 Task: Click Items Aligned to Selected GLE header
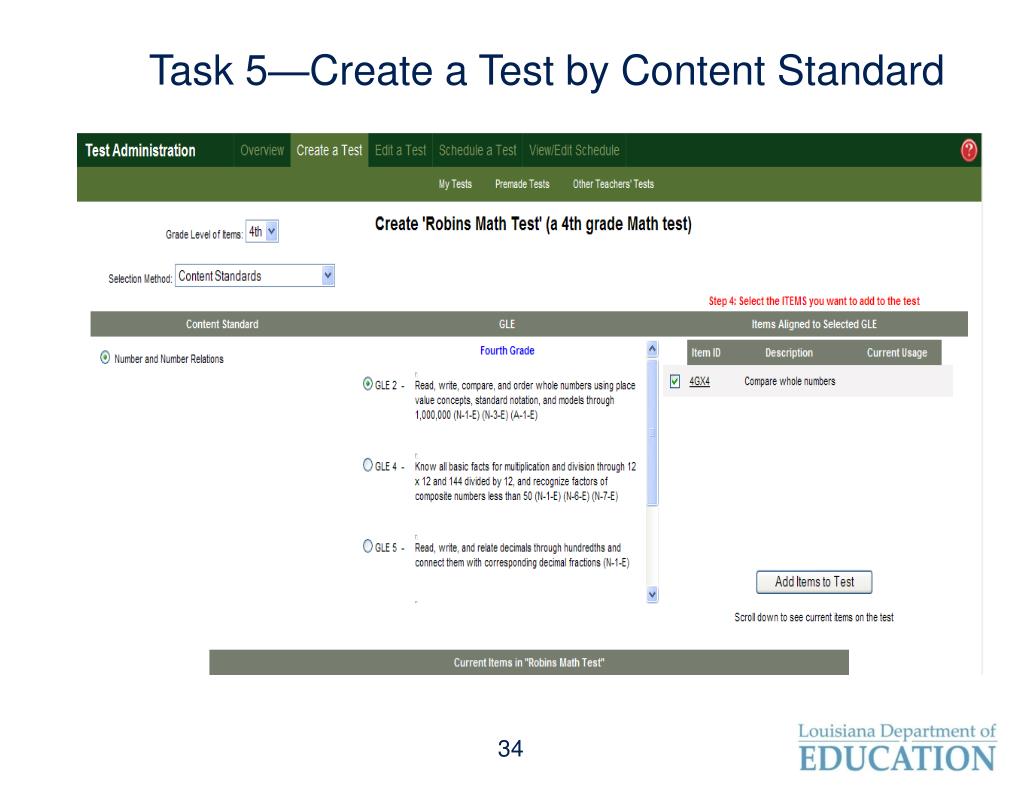(814, 324)
